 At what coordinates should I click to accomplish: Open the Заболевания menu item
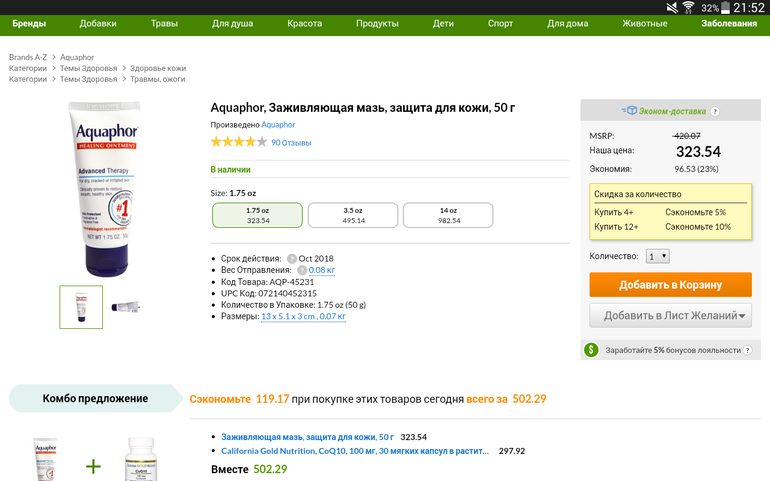click(728, 23)
